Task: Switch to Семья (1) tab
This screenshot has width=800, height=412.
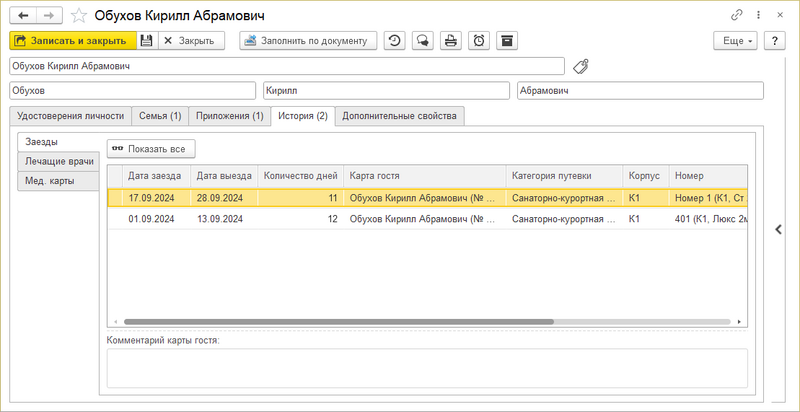Action: (x=160, y=116)
